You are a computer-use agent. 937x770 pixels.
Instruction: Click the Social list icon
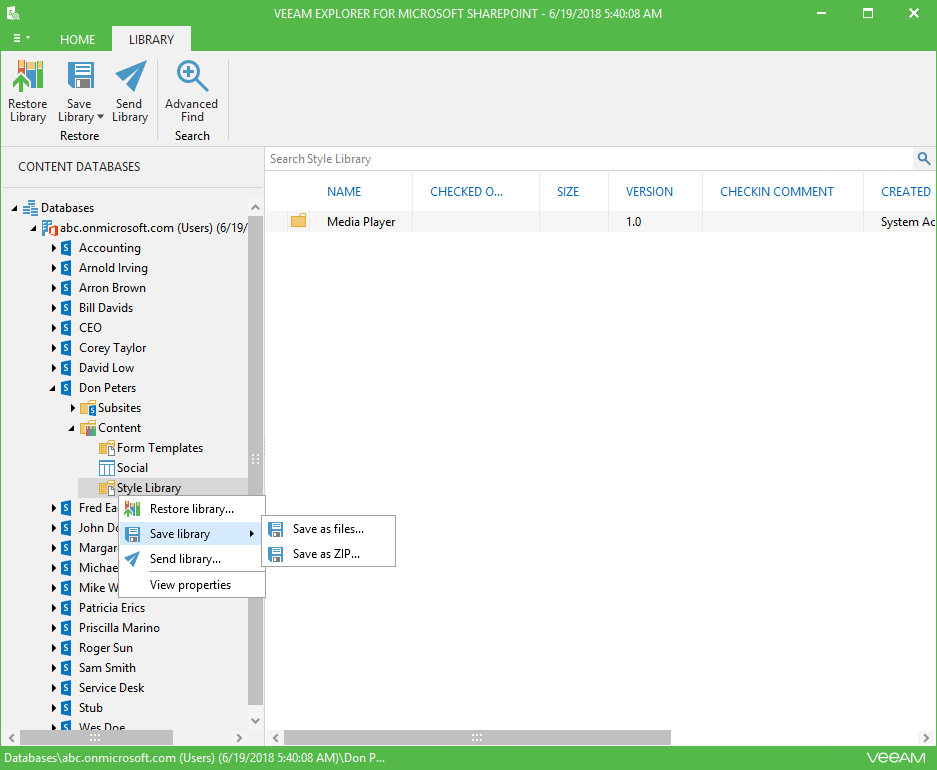click(107, 468)
